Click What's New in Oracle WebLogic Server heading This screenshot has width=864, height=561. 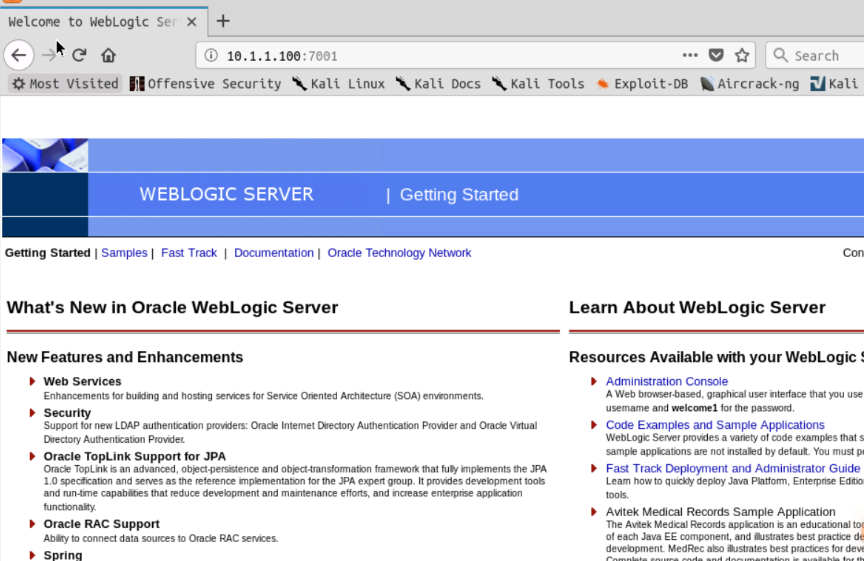click(172, 308)
